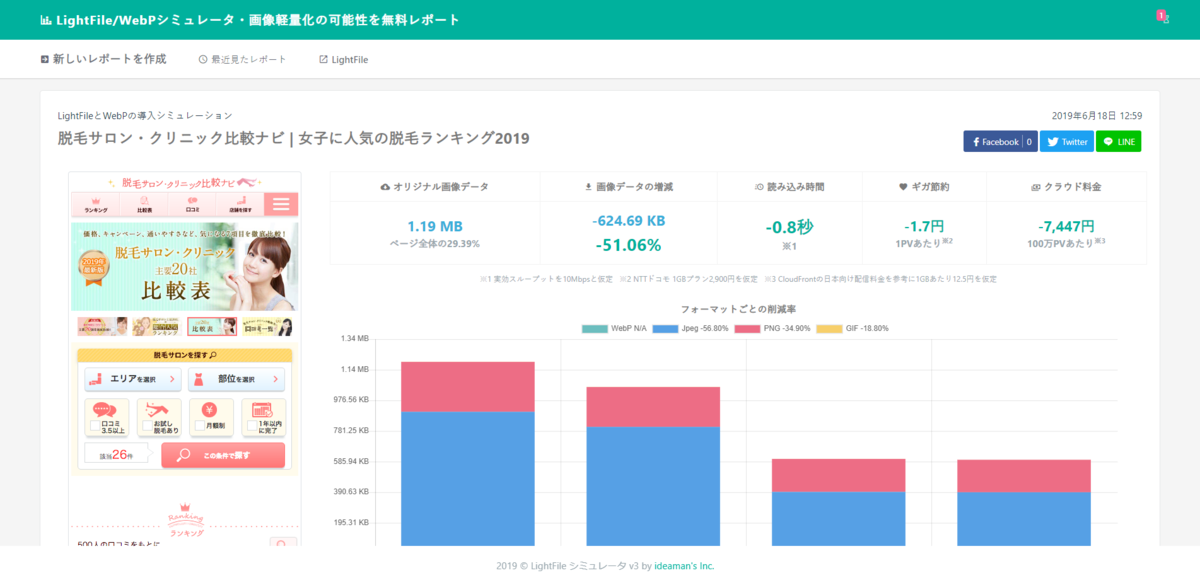Screen dimensions: 1200x585
Task: Share the report on Facebook
Action: point(1000,142)
